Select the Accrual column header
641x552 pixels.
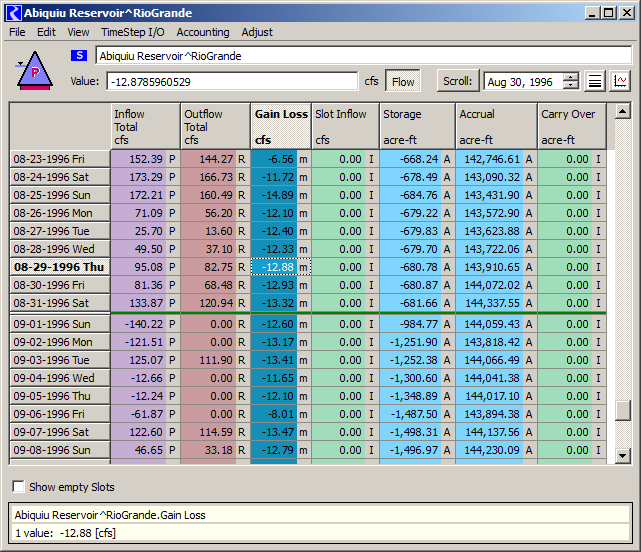[496, 126]
